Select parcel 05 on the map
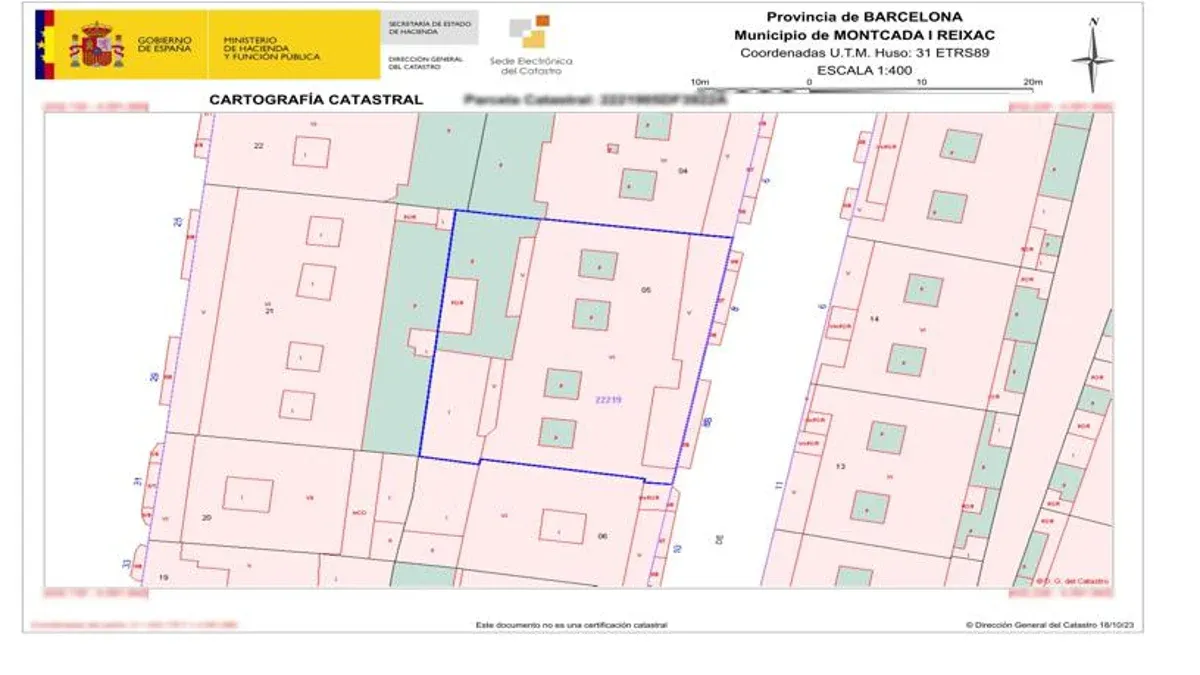1200x675 pixels. [x=646, y=290]
